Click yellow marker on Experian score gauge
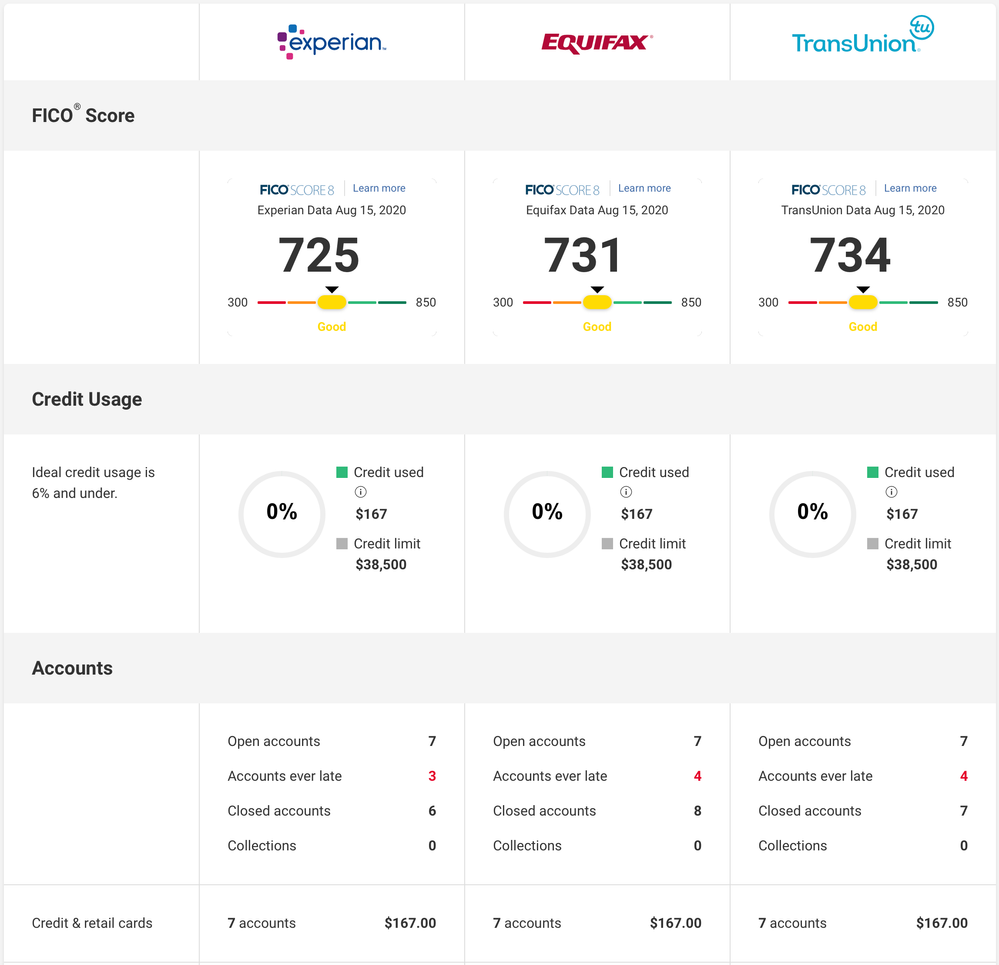This screenshot has height=965, width=999. (x=332, y=303)
